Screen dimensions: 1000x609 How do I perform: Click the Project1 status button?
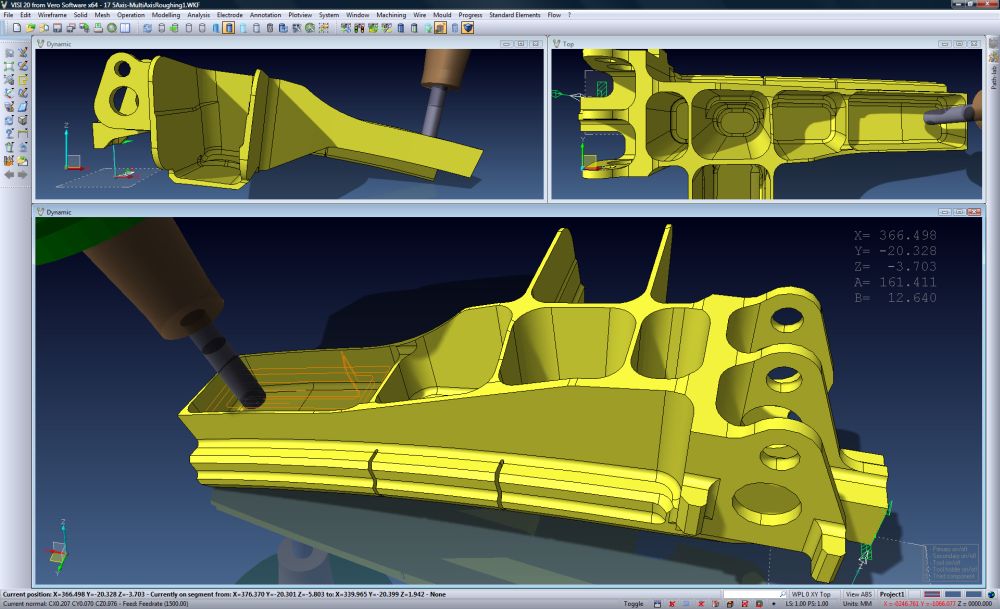pos(892,594)
